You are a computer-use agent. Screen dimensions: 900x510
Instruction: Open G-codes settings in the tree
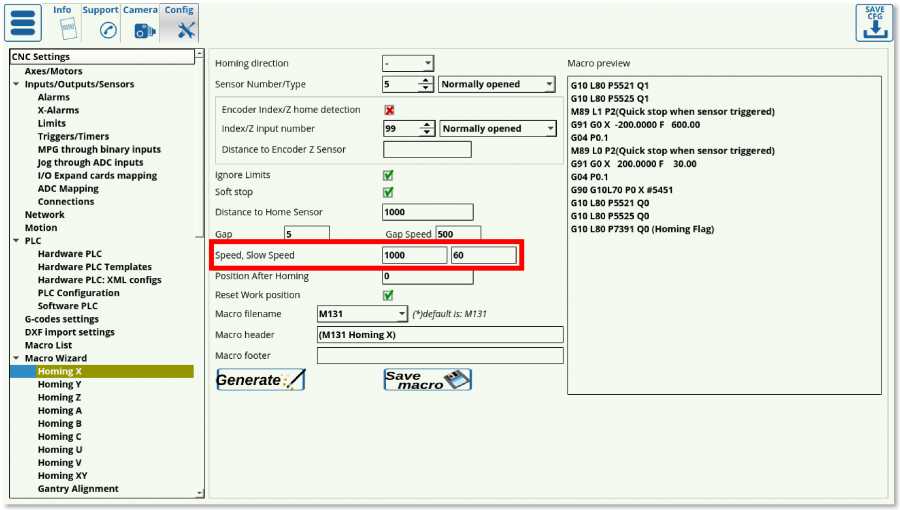(61, 319)
